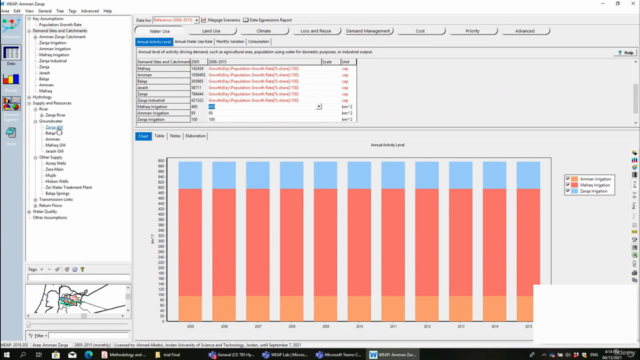Click the Climate button
The height and width of the screenshot is (360, 640).
pos(263,31)
